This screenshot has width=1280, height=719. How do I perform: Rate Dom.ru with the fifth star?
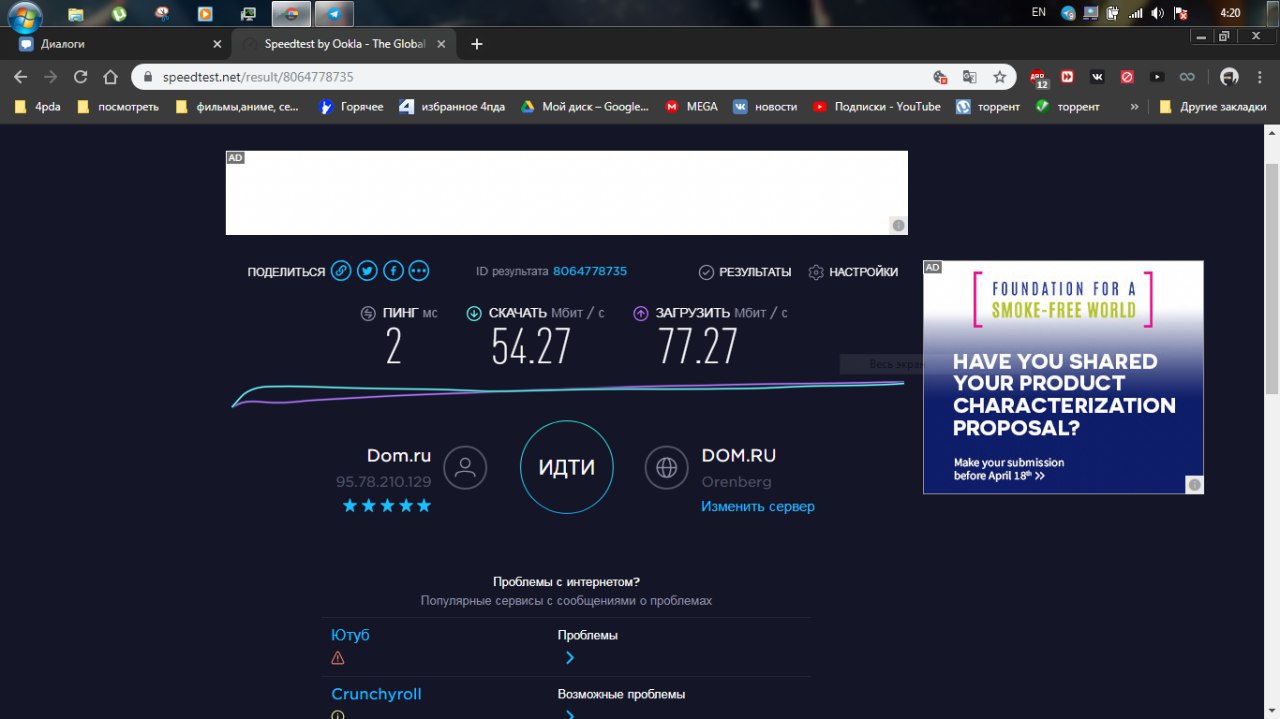[424, 506]
